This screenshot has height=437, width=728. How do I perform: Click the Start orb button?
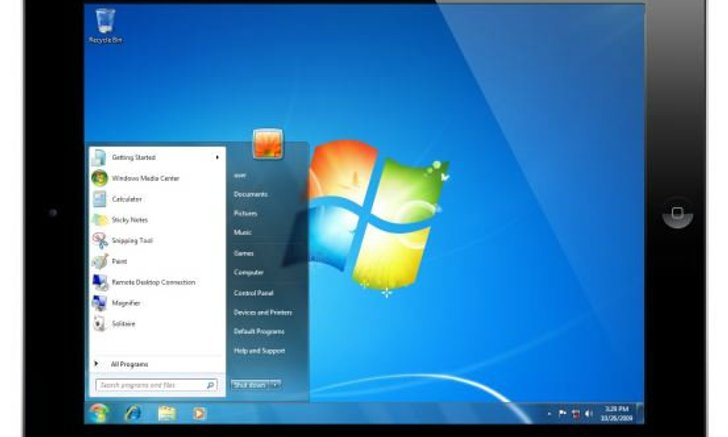click(x=99, y=413)
